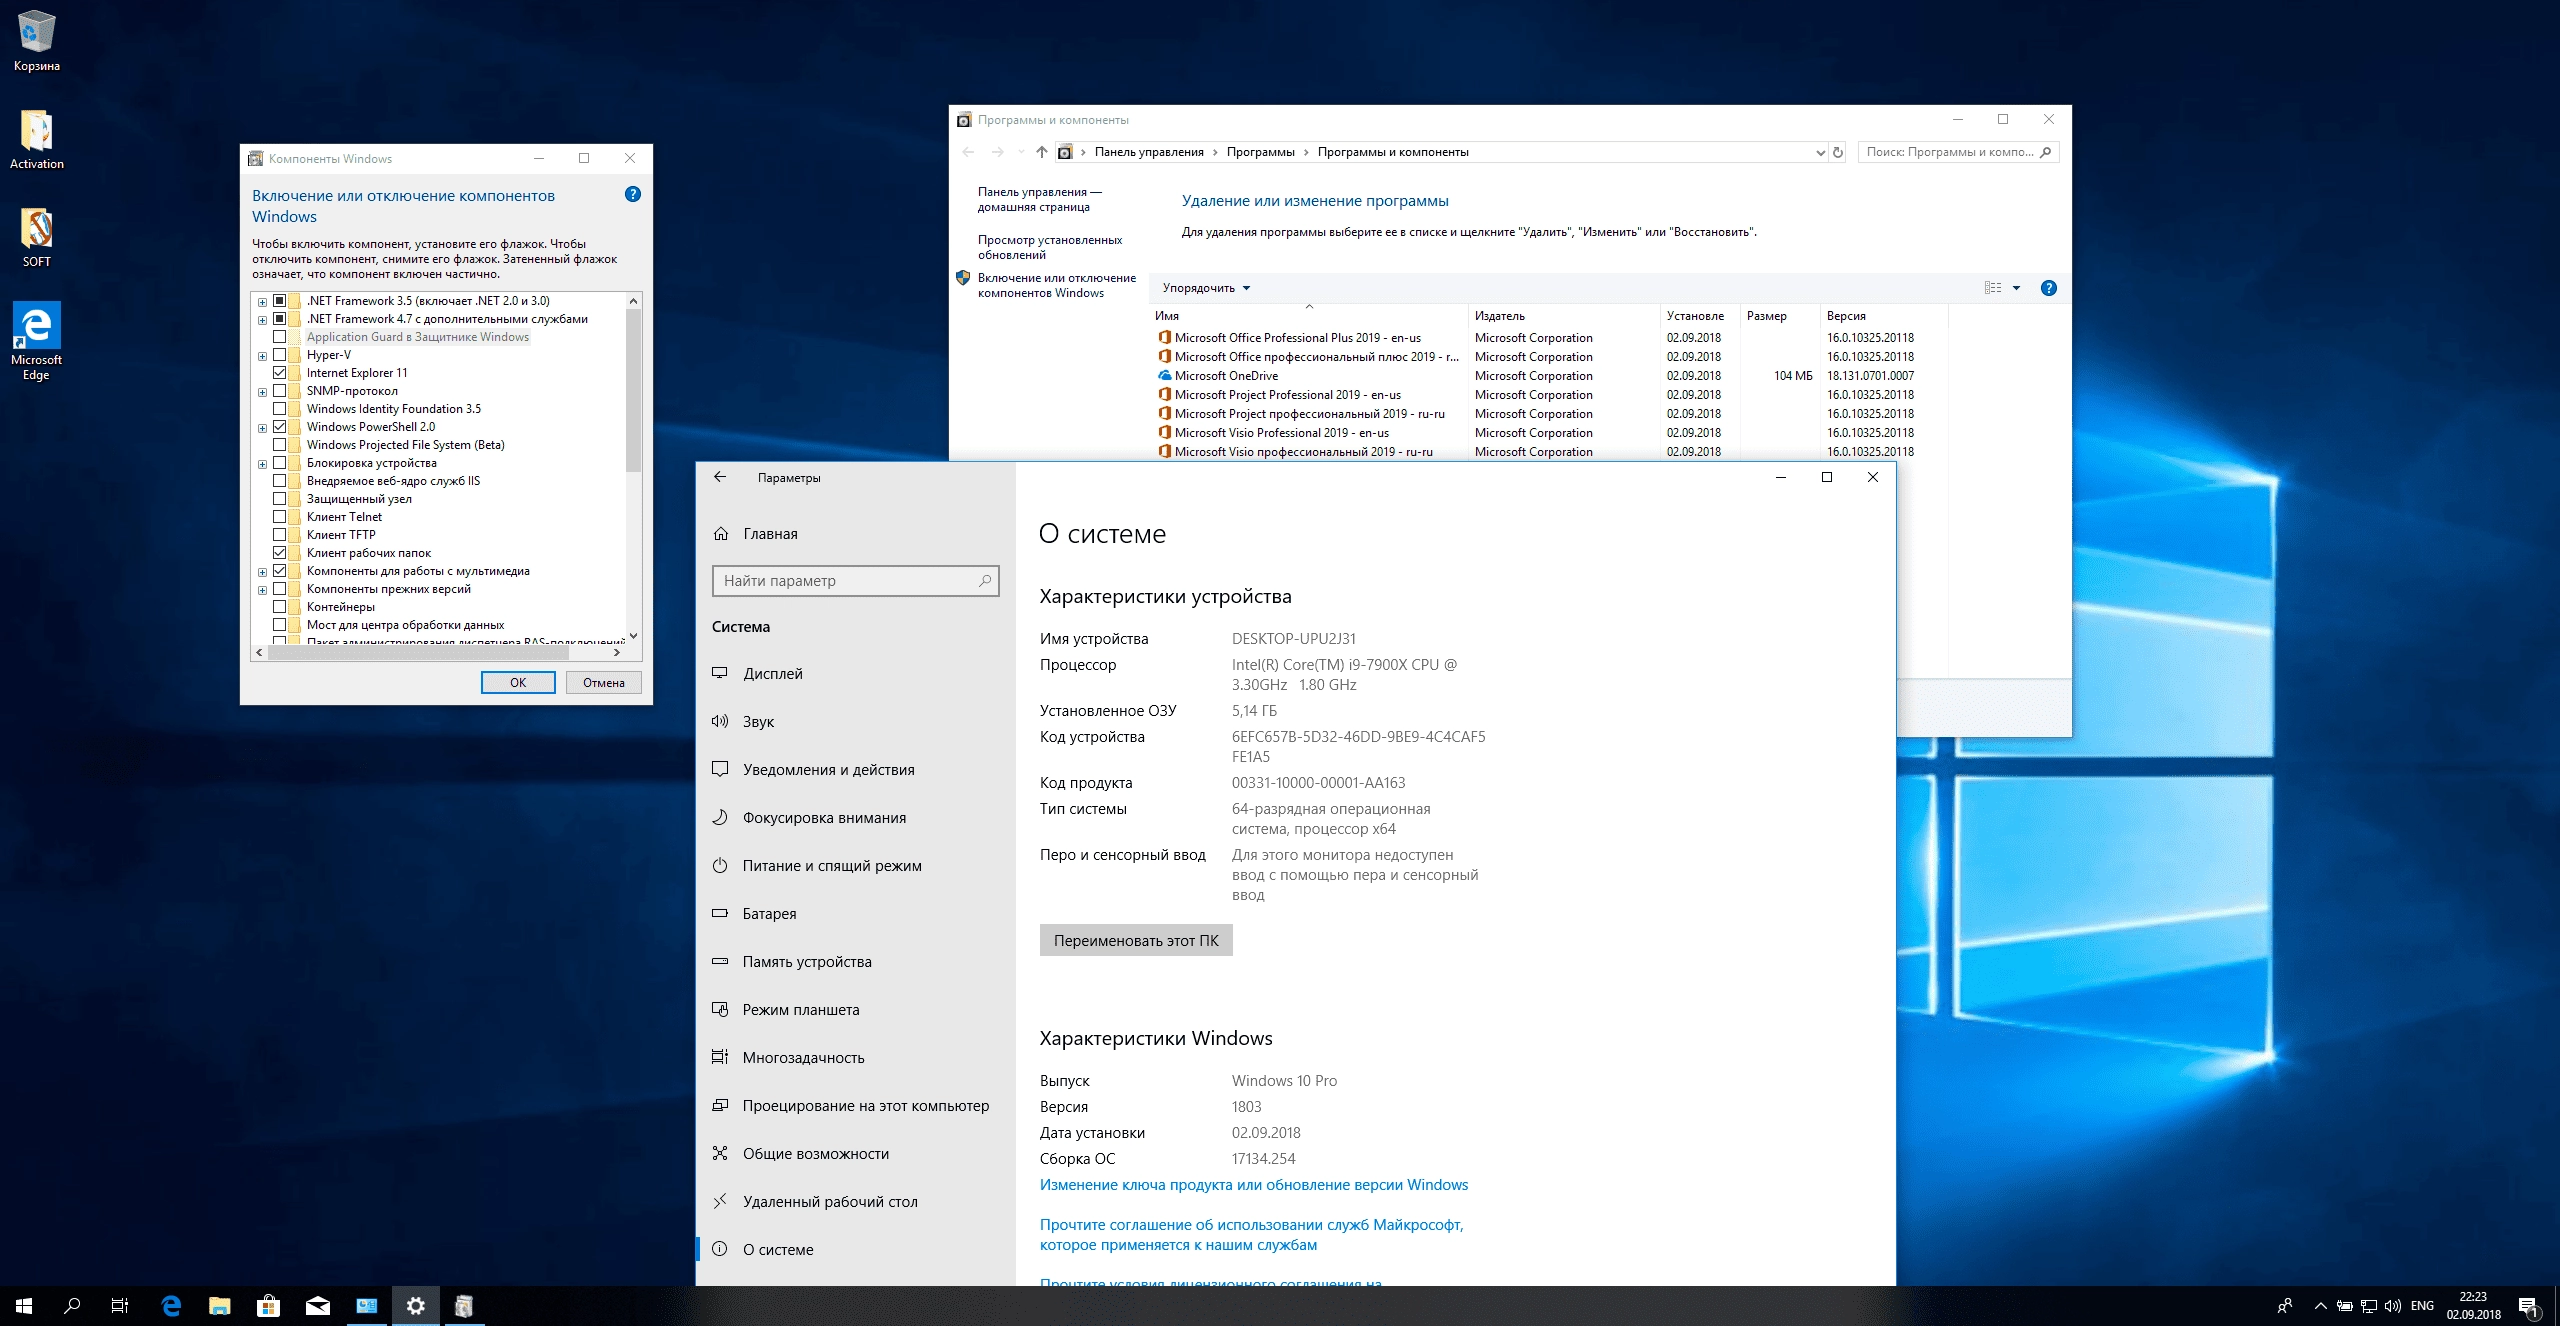Expand Блокировка устройства tree node
Image resolution: width=2560 pixels, height=1326 pixels.
point(262,464)
